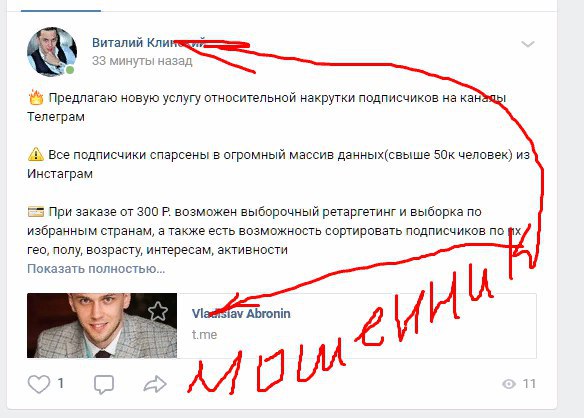This screenshot has width=584, height=418.
Task: Open post timestamp 33 минуты назад
Action: coord(142,61)
